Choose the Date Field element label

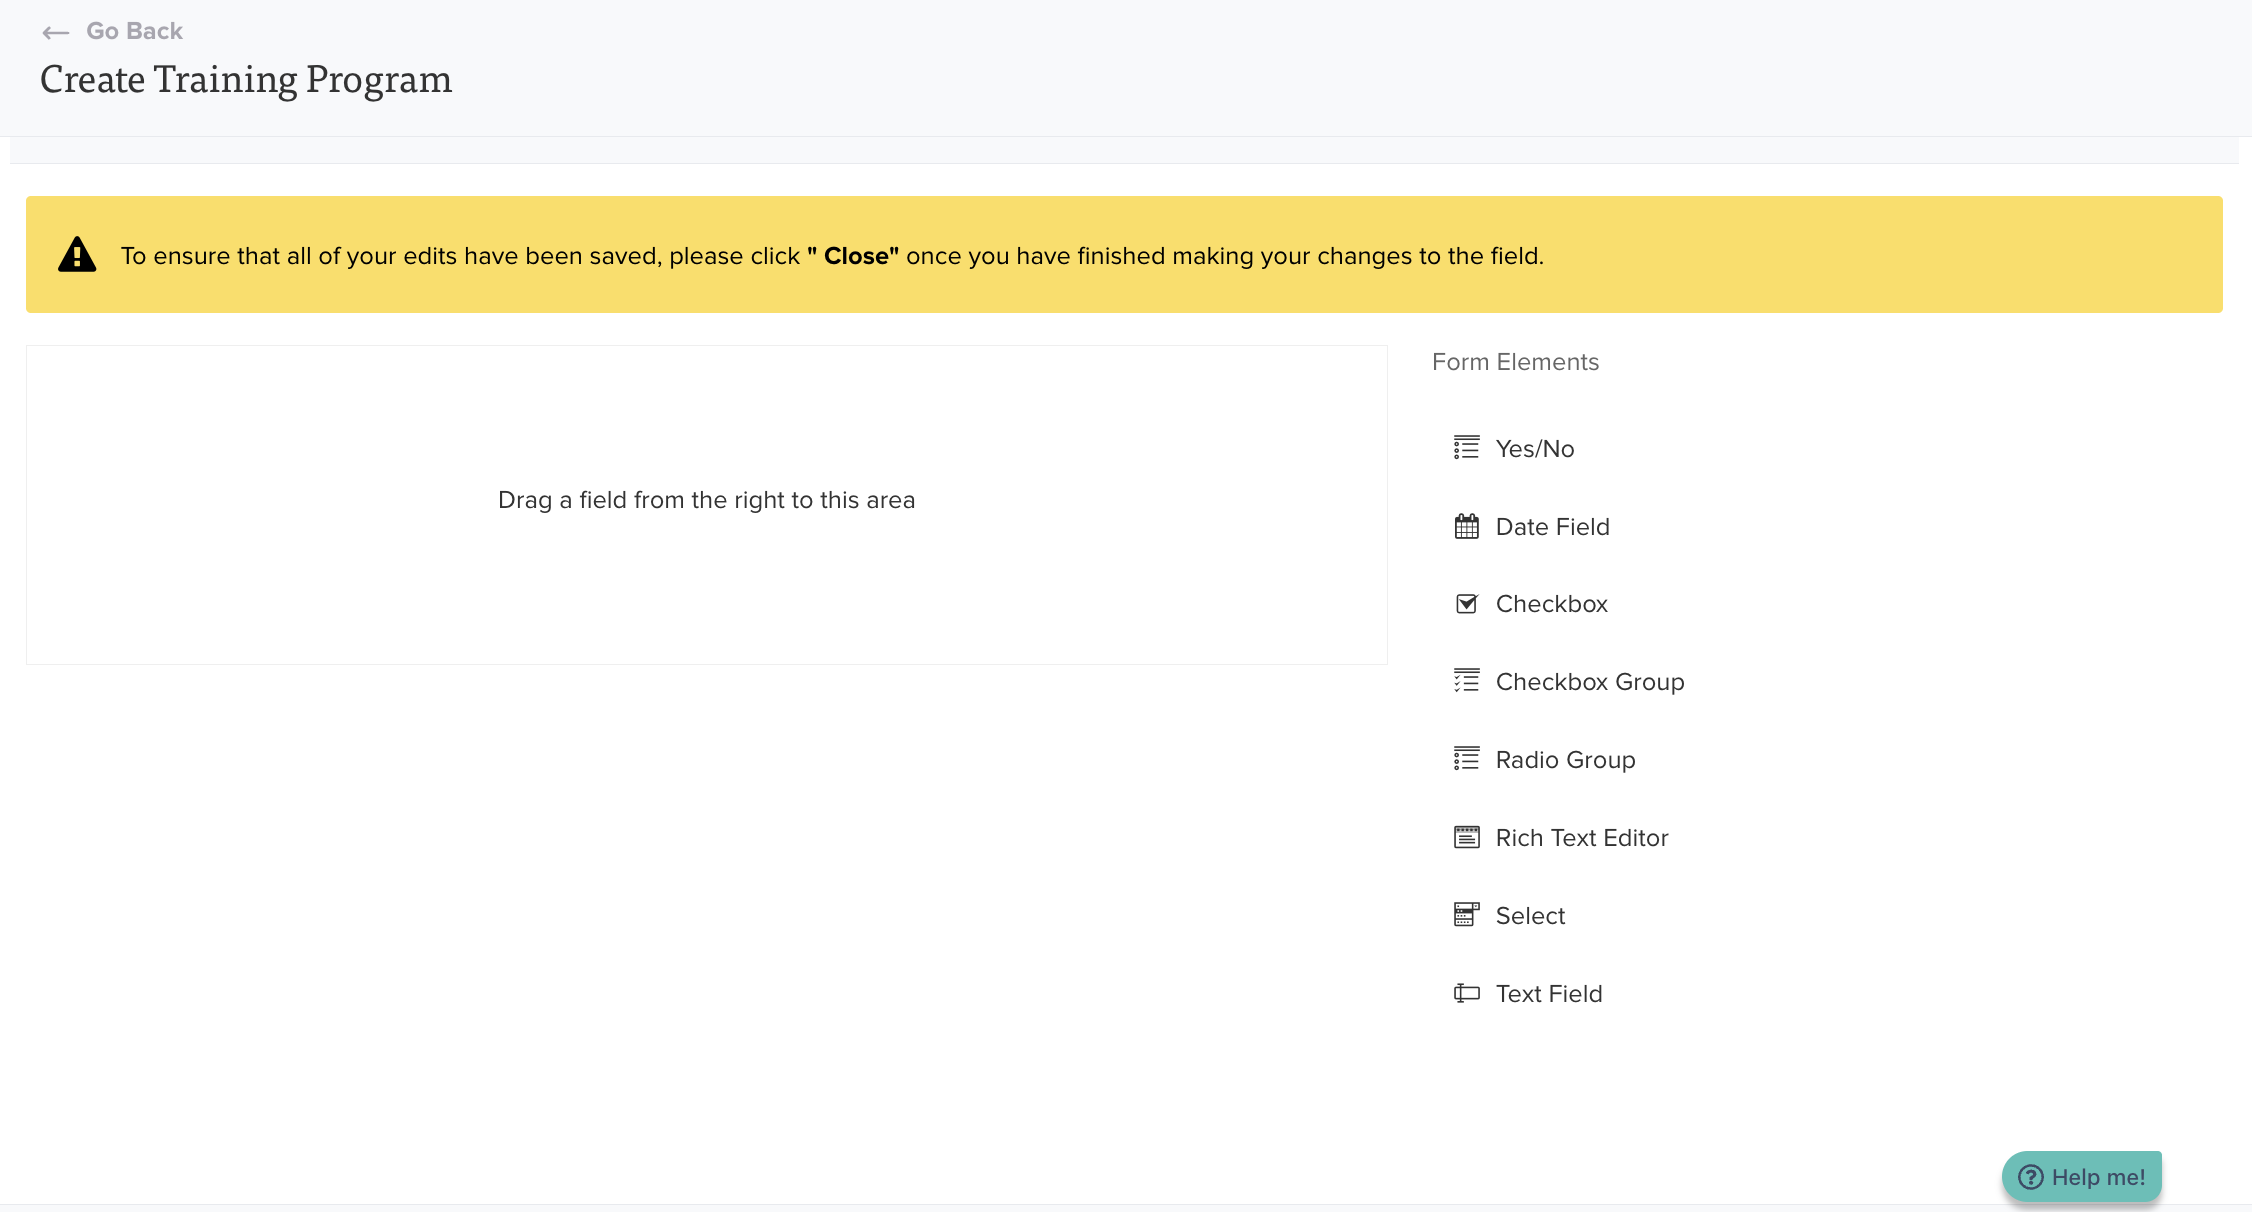(1552, 527)
